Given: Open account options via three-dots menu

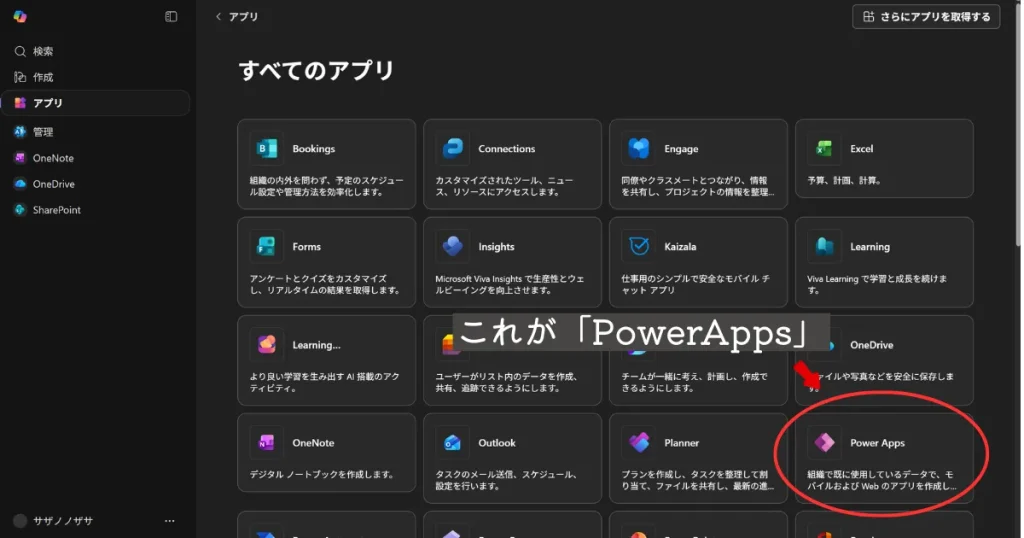Looking at the screenshot, I should (169, 521).
